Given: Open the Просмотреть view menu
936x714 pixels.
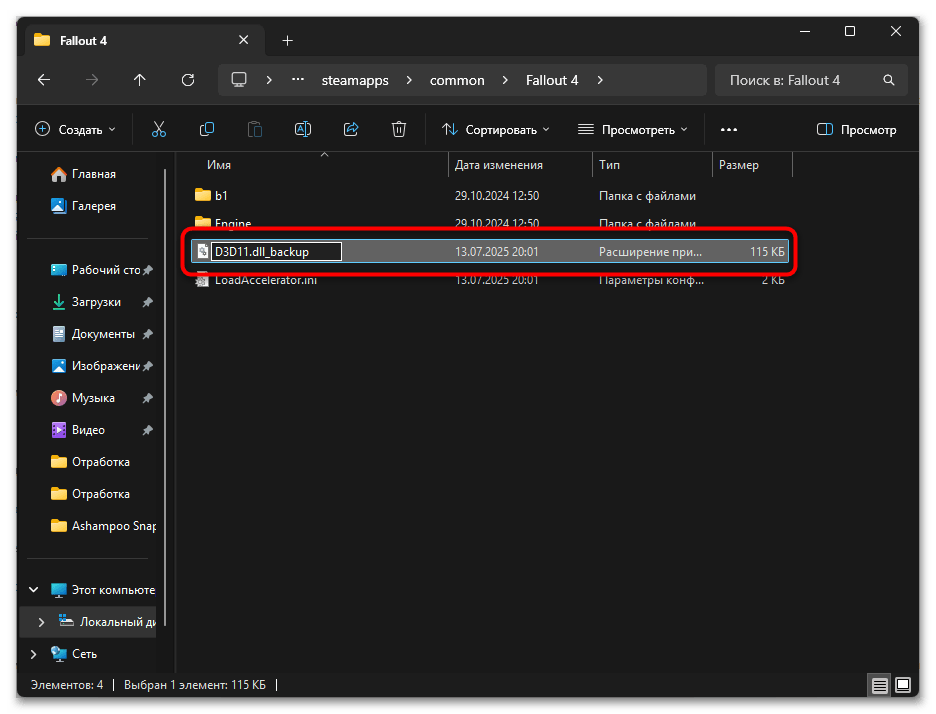Looking at the screenshot, I should click(633, 129).
